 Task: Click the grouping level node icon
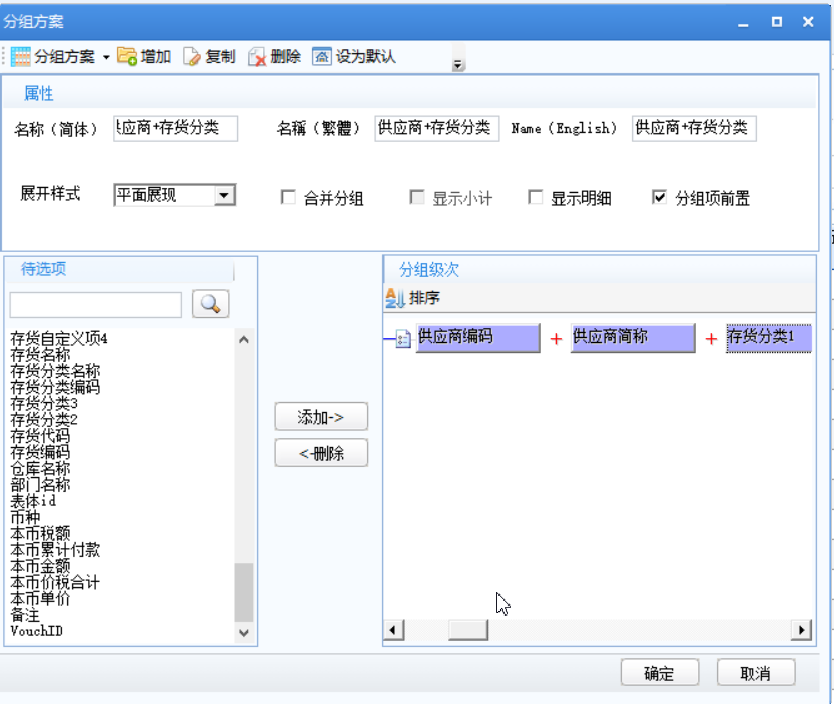(x=403, y=339)
